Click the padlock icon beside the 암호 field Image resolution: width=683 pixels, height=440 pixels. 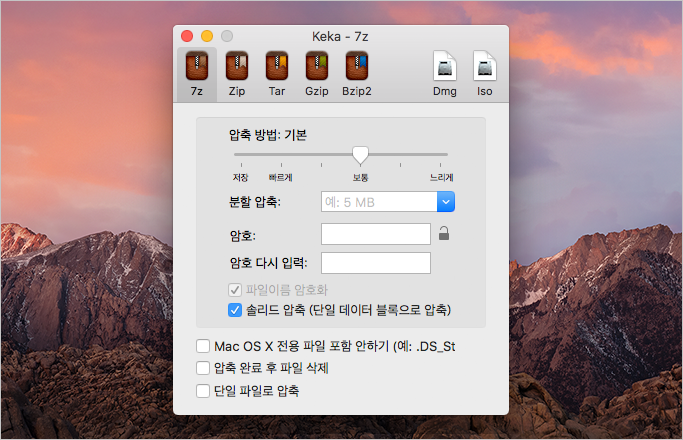tap(444, 234)
